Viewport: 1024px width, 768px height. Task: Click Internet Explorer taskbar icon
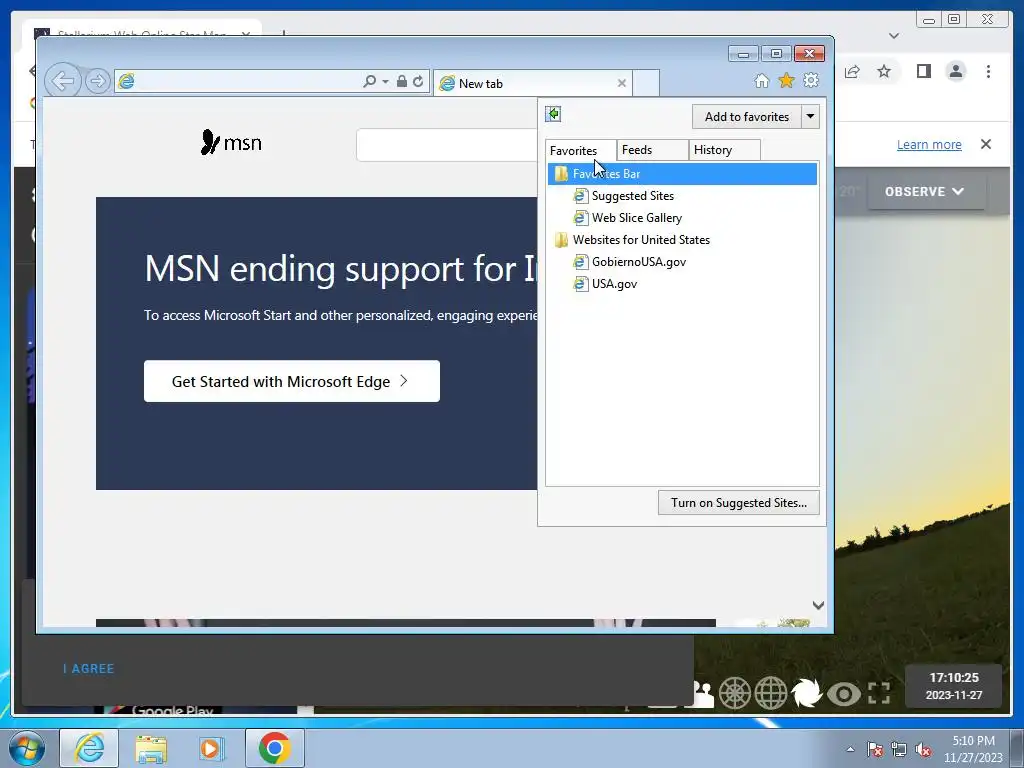click(89, 748)
